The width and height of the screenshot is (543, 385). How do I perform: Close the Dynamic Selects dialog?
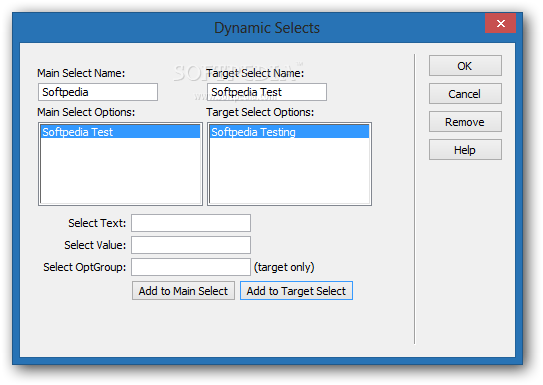tap(500, 23)
